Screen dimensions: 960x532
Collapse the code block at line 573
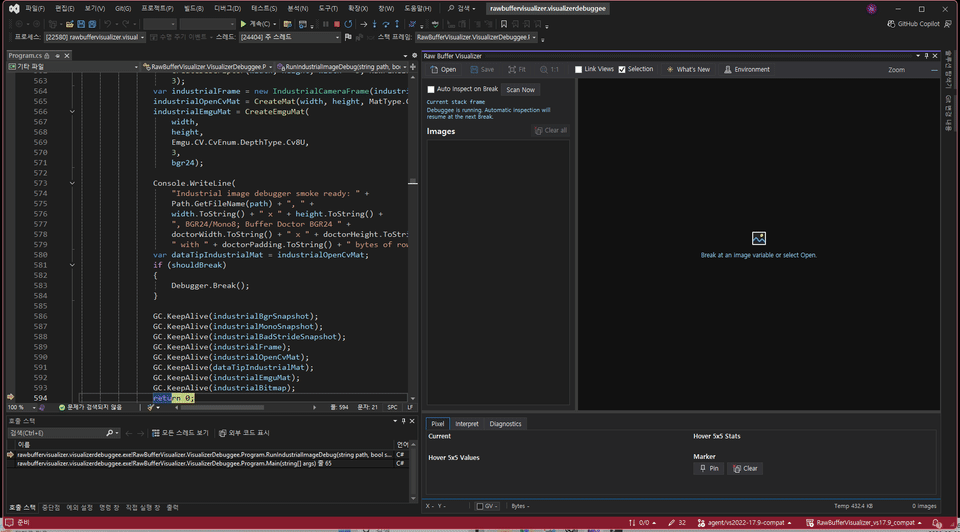point(72,183)
